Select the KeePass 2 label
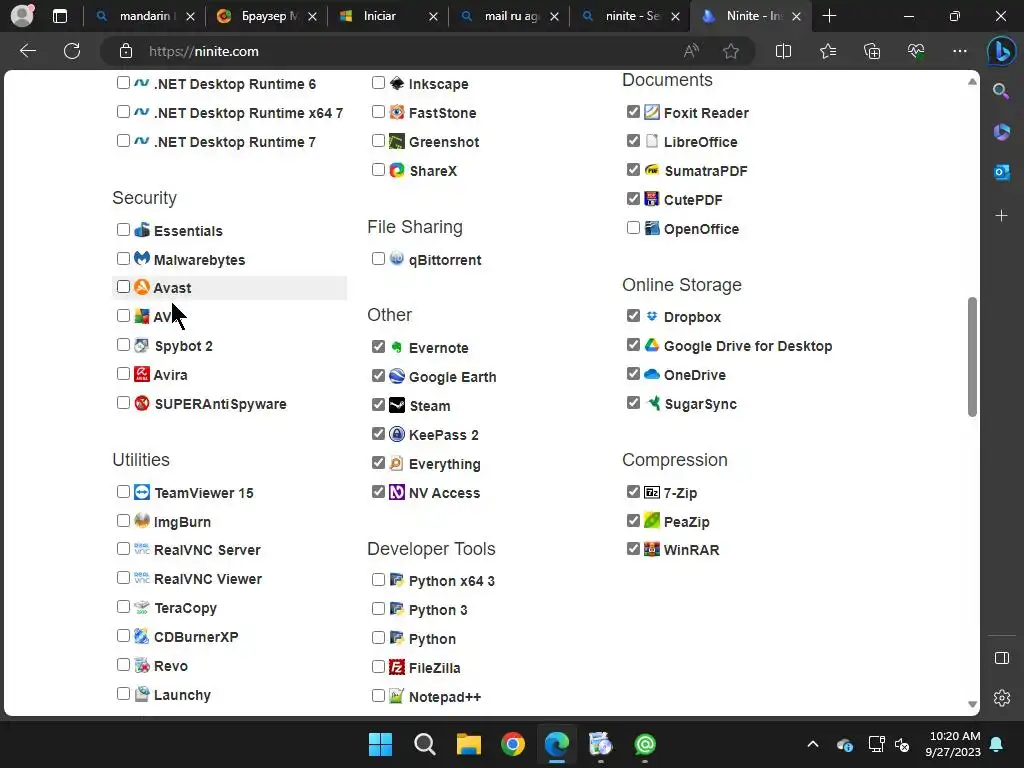The height and width of the screenshot is (768, 1024). pos(443,435)
